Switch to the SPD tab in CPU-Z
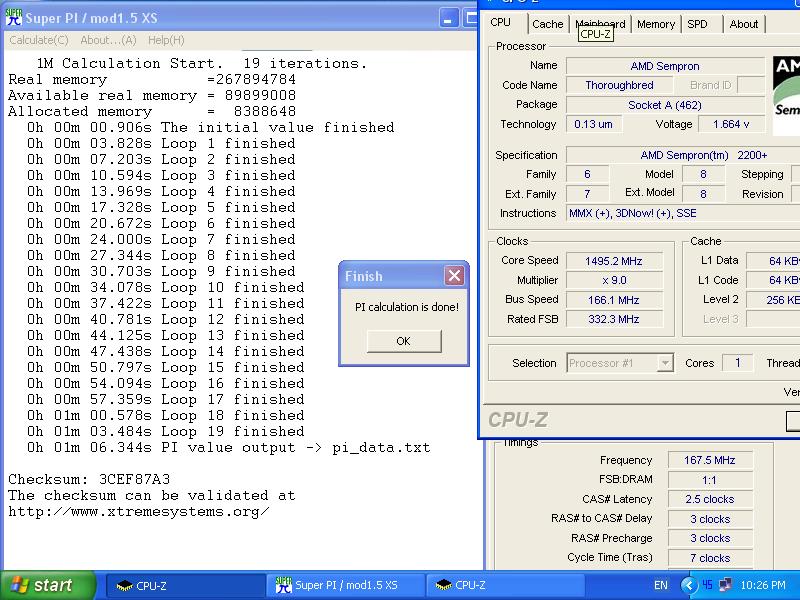The width and height of the screenshot is (800, 600). click(x=697, y=24)
